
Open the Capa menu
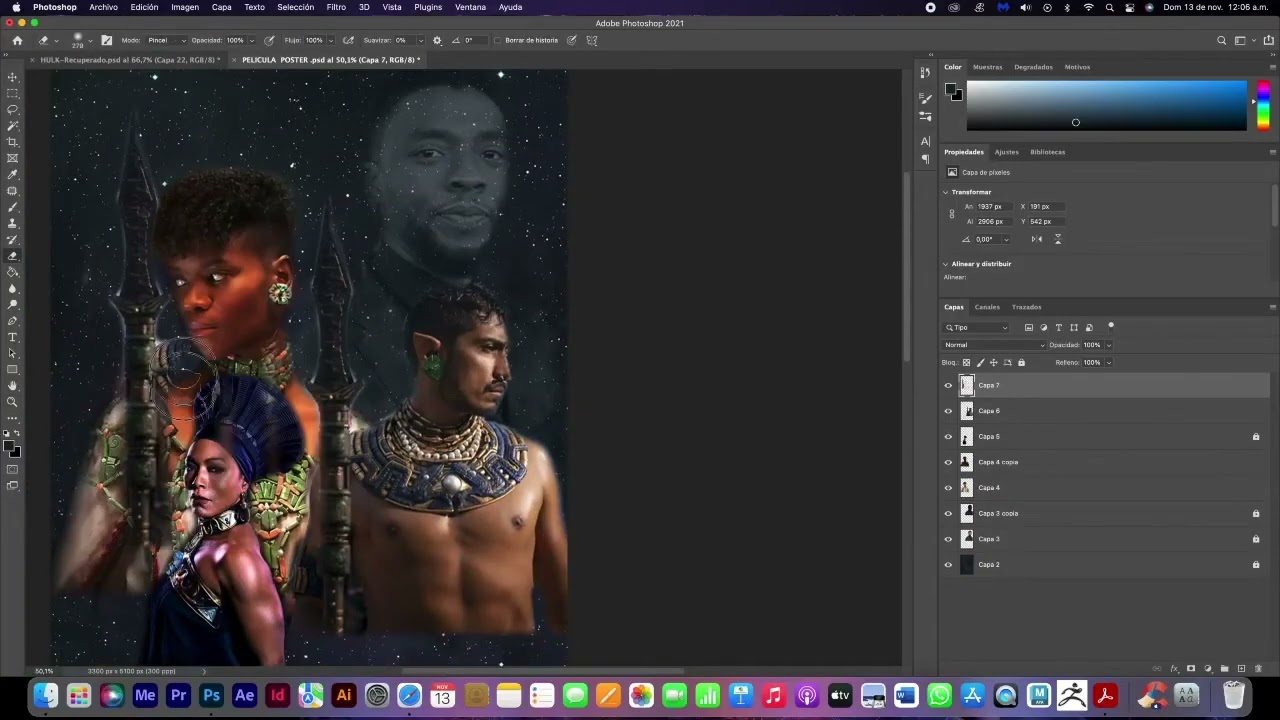point(221,7)
